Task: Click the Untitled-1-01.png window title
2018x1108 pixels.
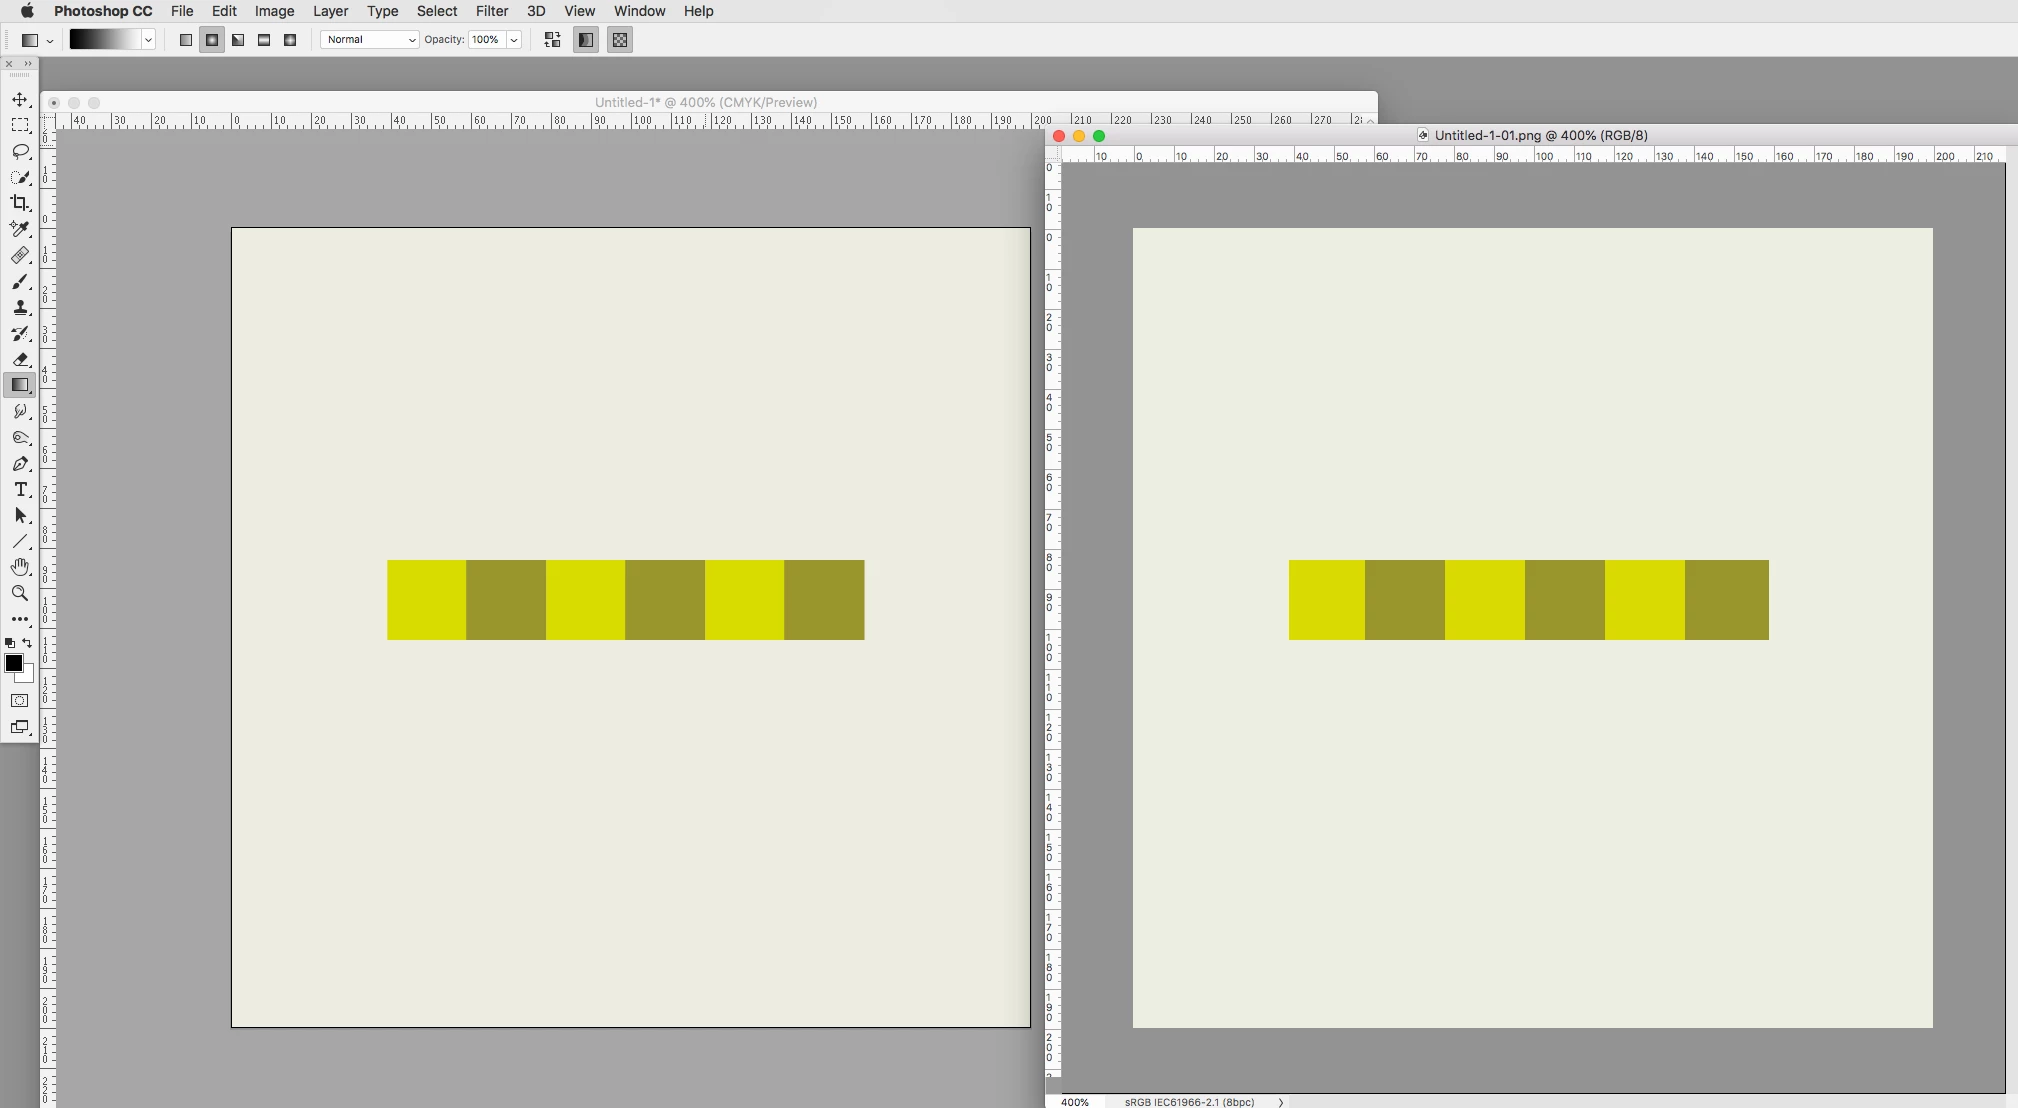Action: coord(1540,135)
